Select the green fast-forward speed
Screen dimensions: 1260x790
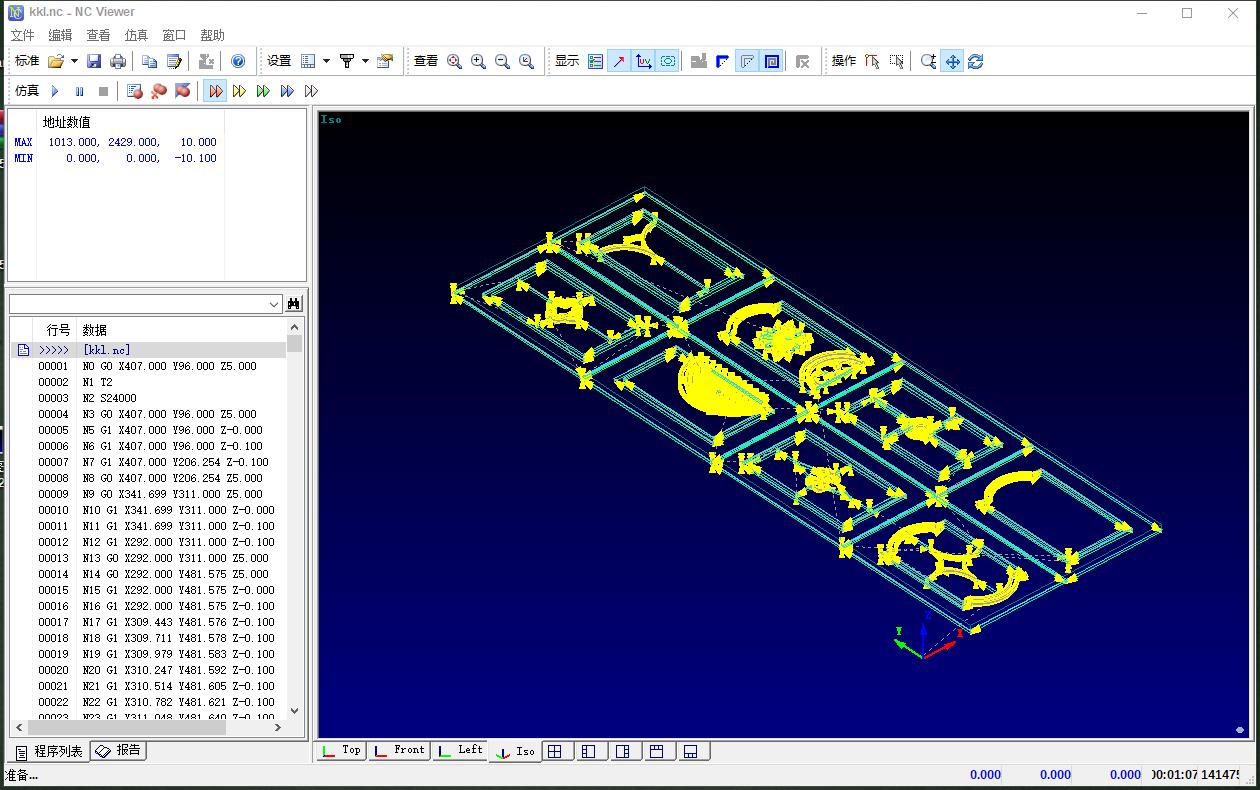tap(263, 91)
